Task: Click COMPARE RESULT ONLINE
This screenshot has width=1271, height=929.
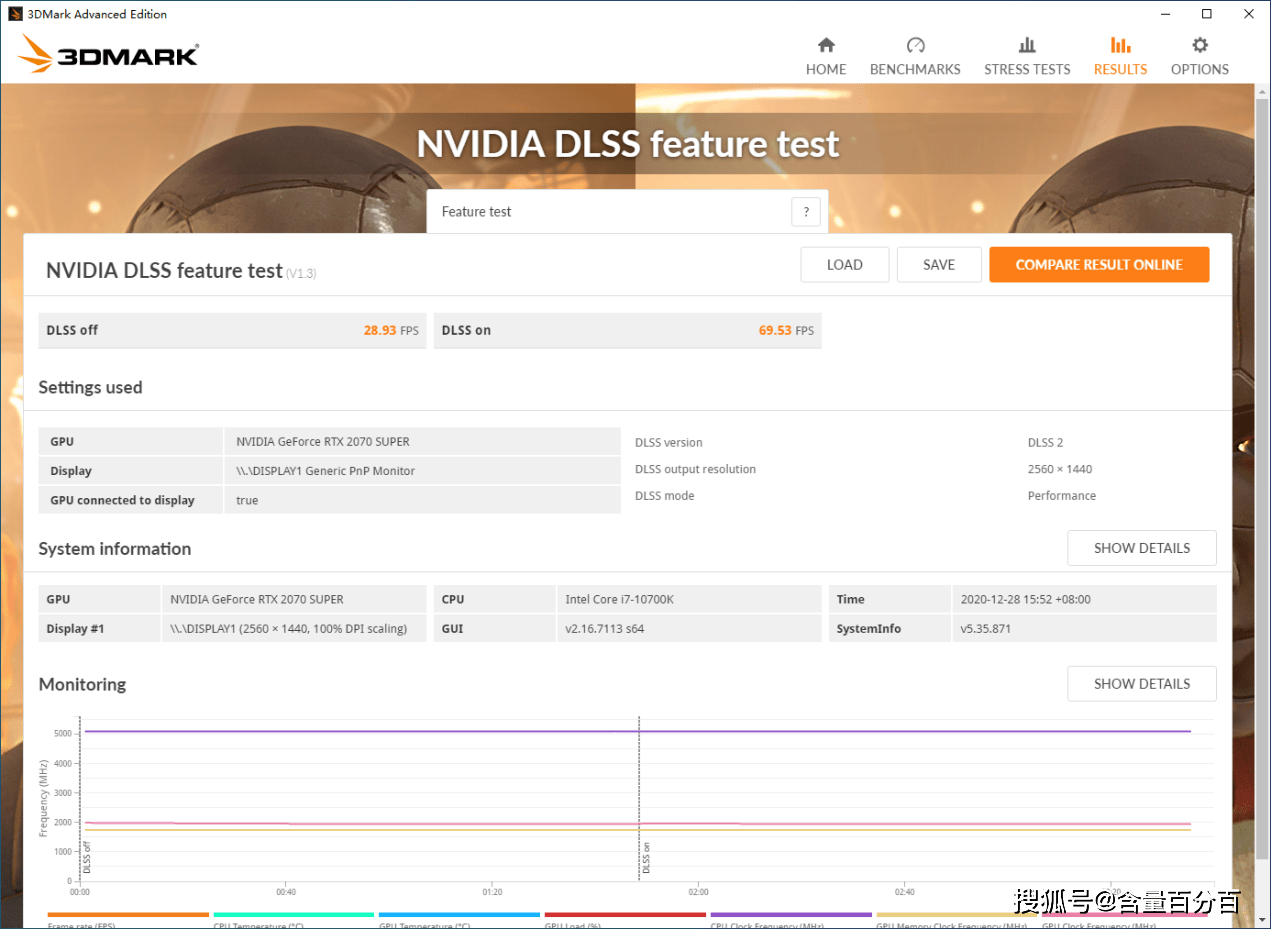Action: click(x=1099, y=265)
